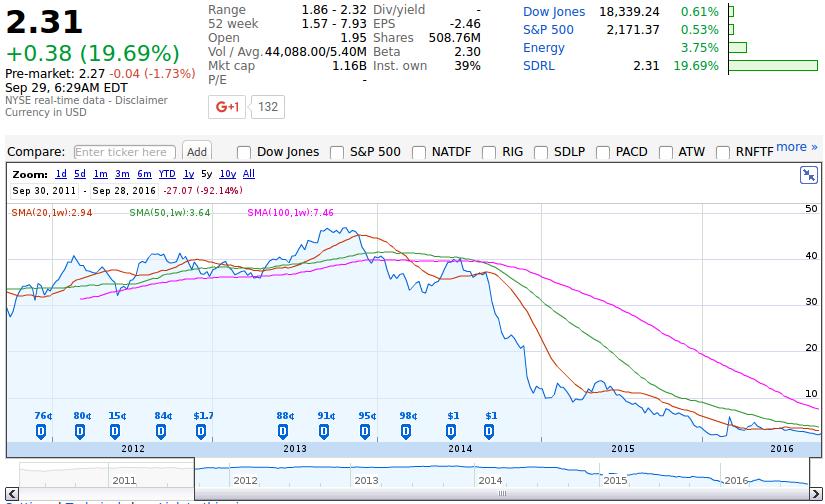
Task: Click the SMA(20,1w):2.94 legend label
Action: tap(52, 213)
